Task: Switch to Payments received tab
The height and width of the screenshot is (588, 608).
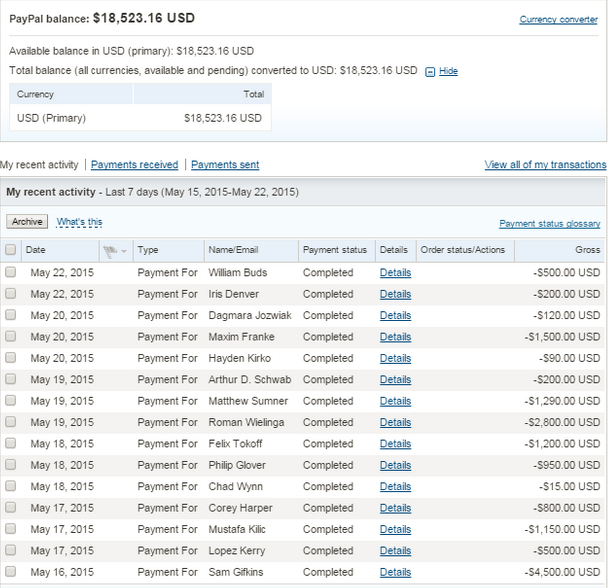Action: click(x=134, y=165)
